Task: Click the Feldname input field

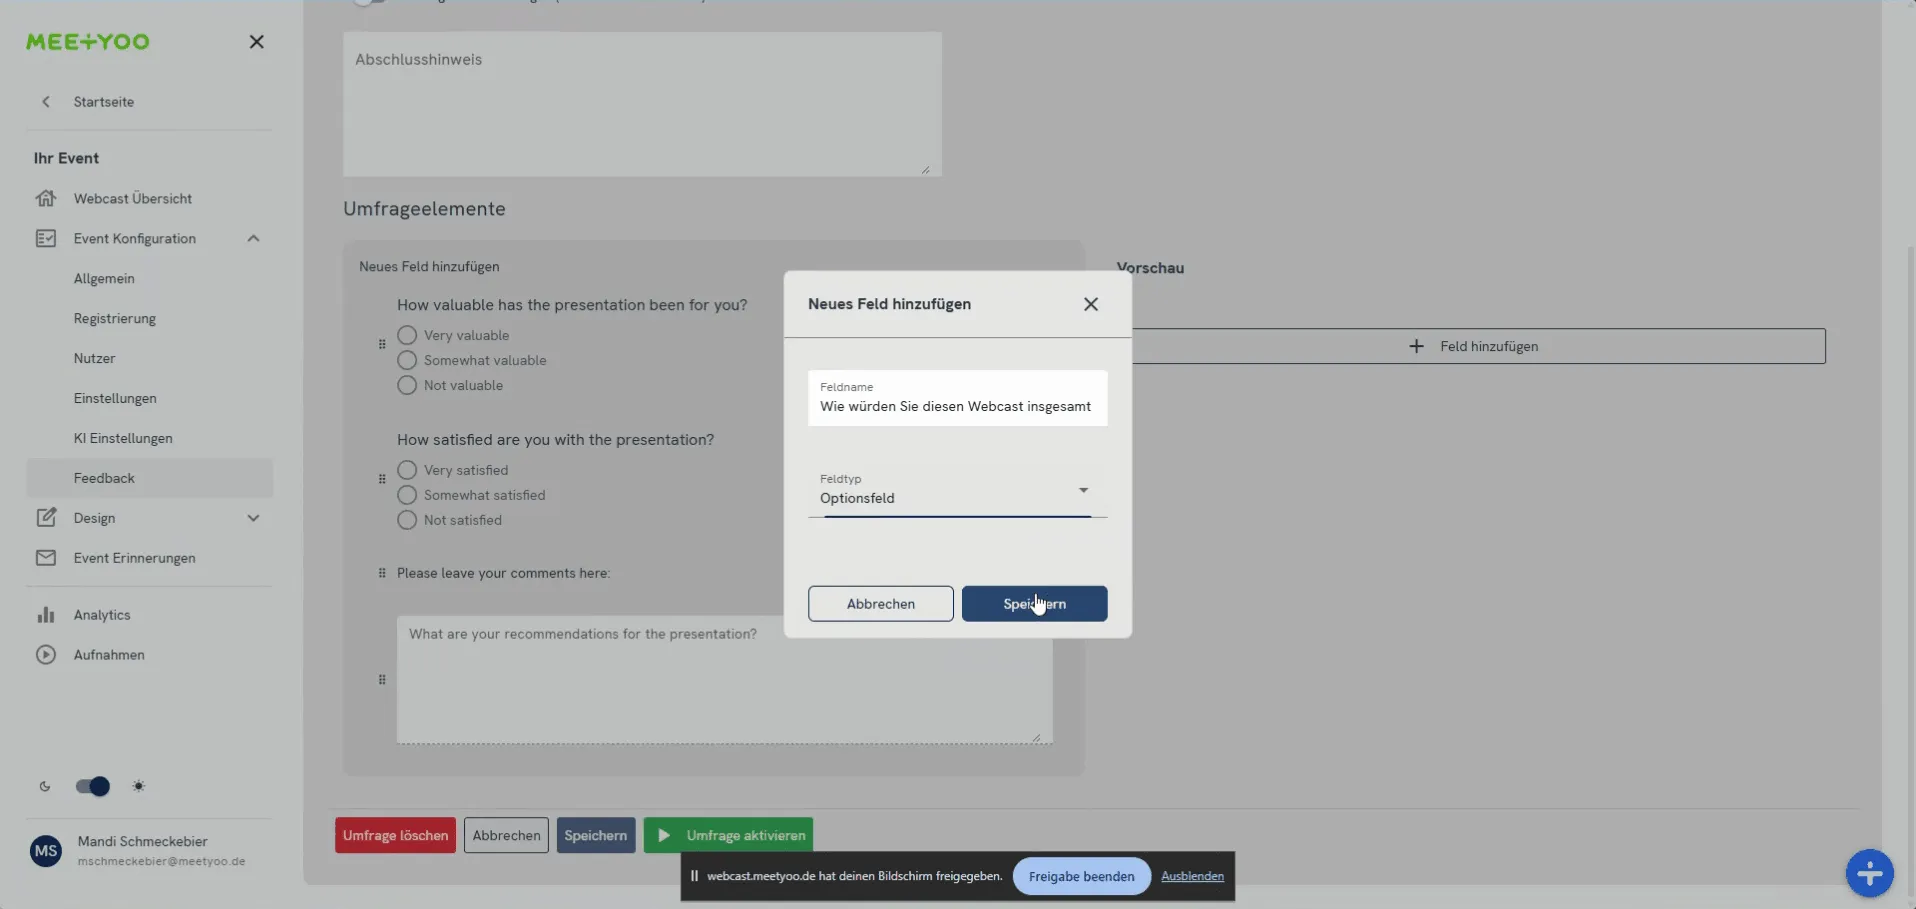Action: click(x=956, y=407)
